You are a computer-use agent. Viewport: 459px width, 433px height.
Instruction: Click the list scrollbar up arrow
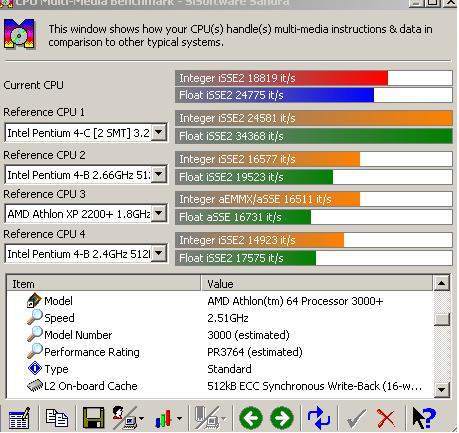coord(441,284)
